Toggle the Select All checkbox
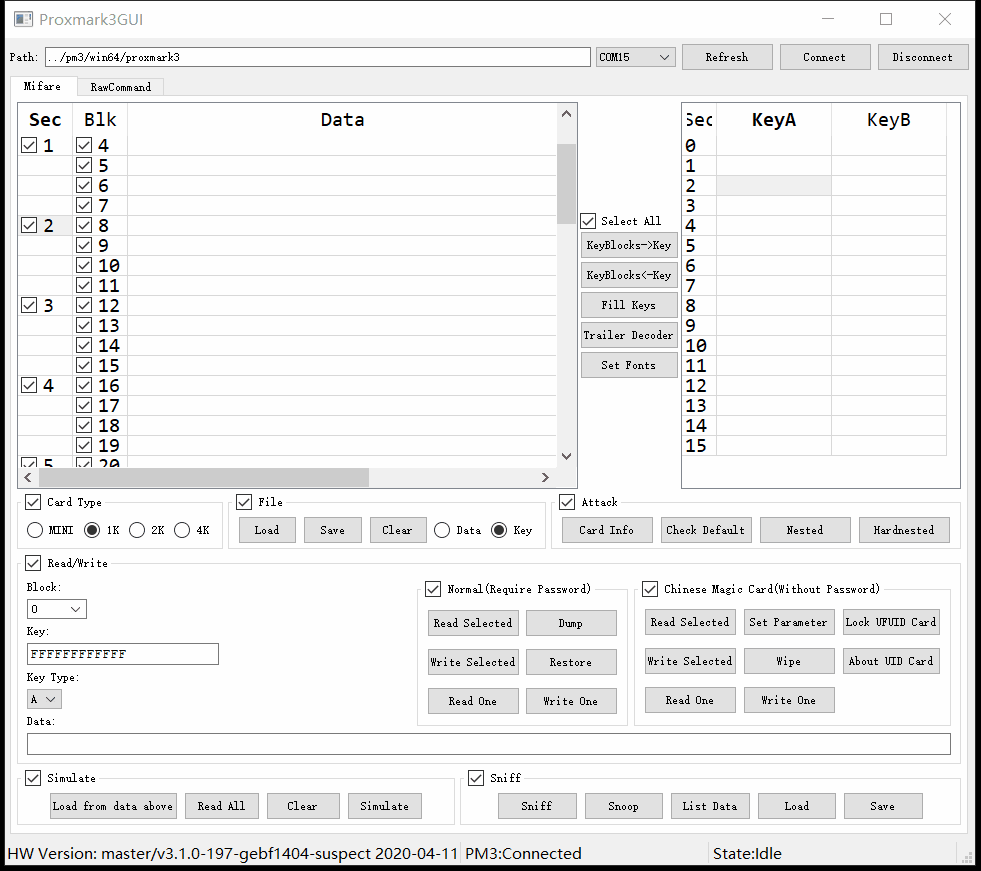The height and width of the screenshot is (871, 981). click(589, 221)
